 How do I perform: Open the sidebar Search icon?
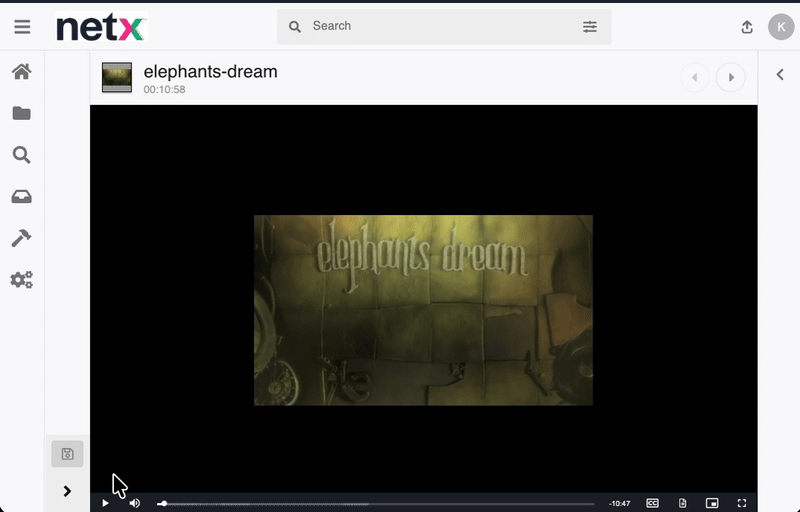(x=21, y=155)
